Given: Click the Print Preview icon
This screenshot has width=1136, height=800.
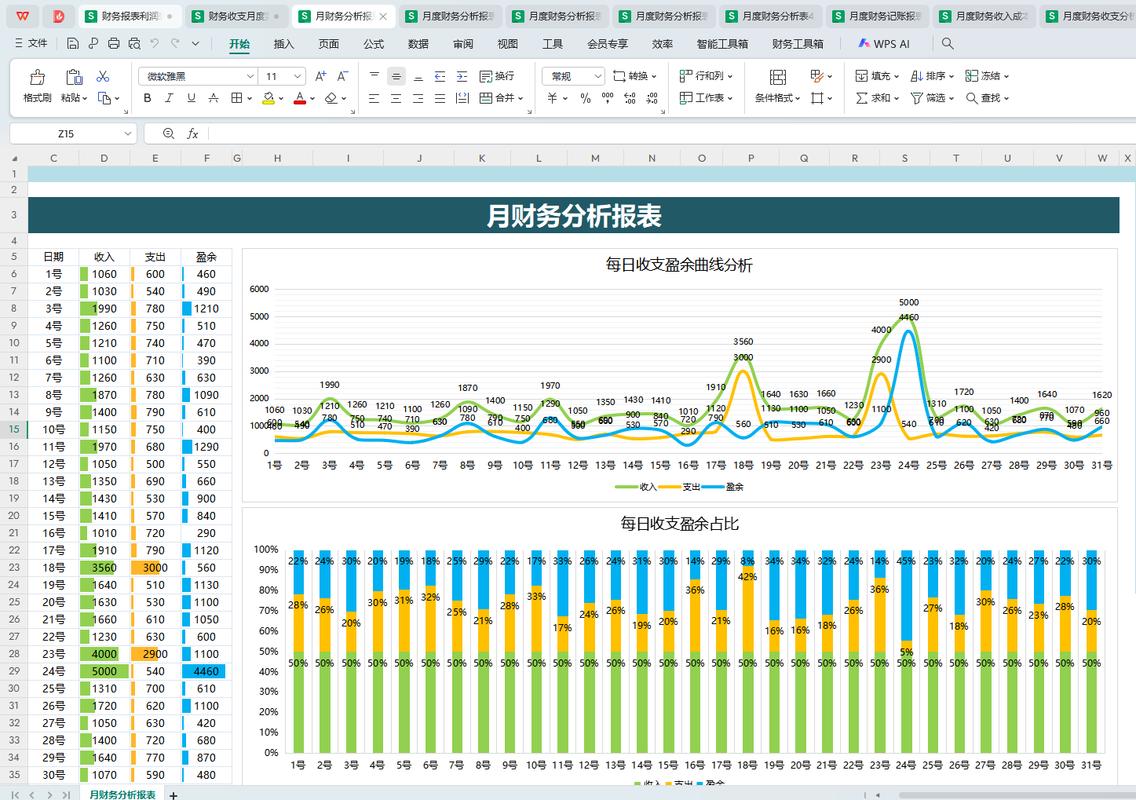Looking at the screenshot, I should [134, 43].
